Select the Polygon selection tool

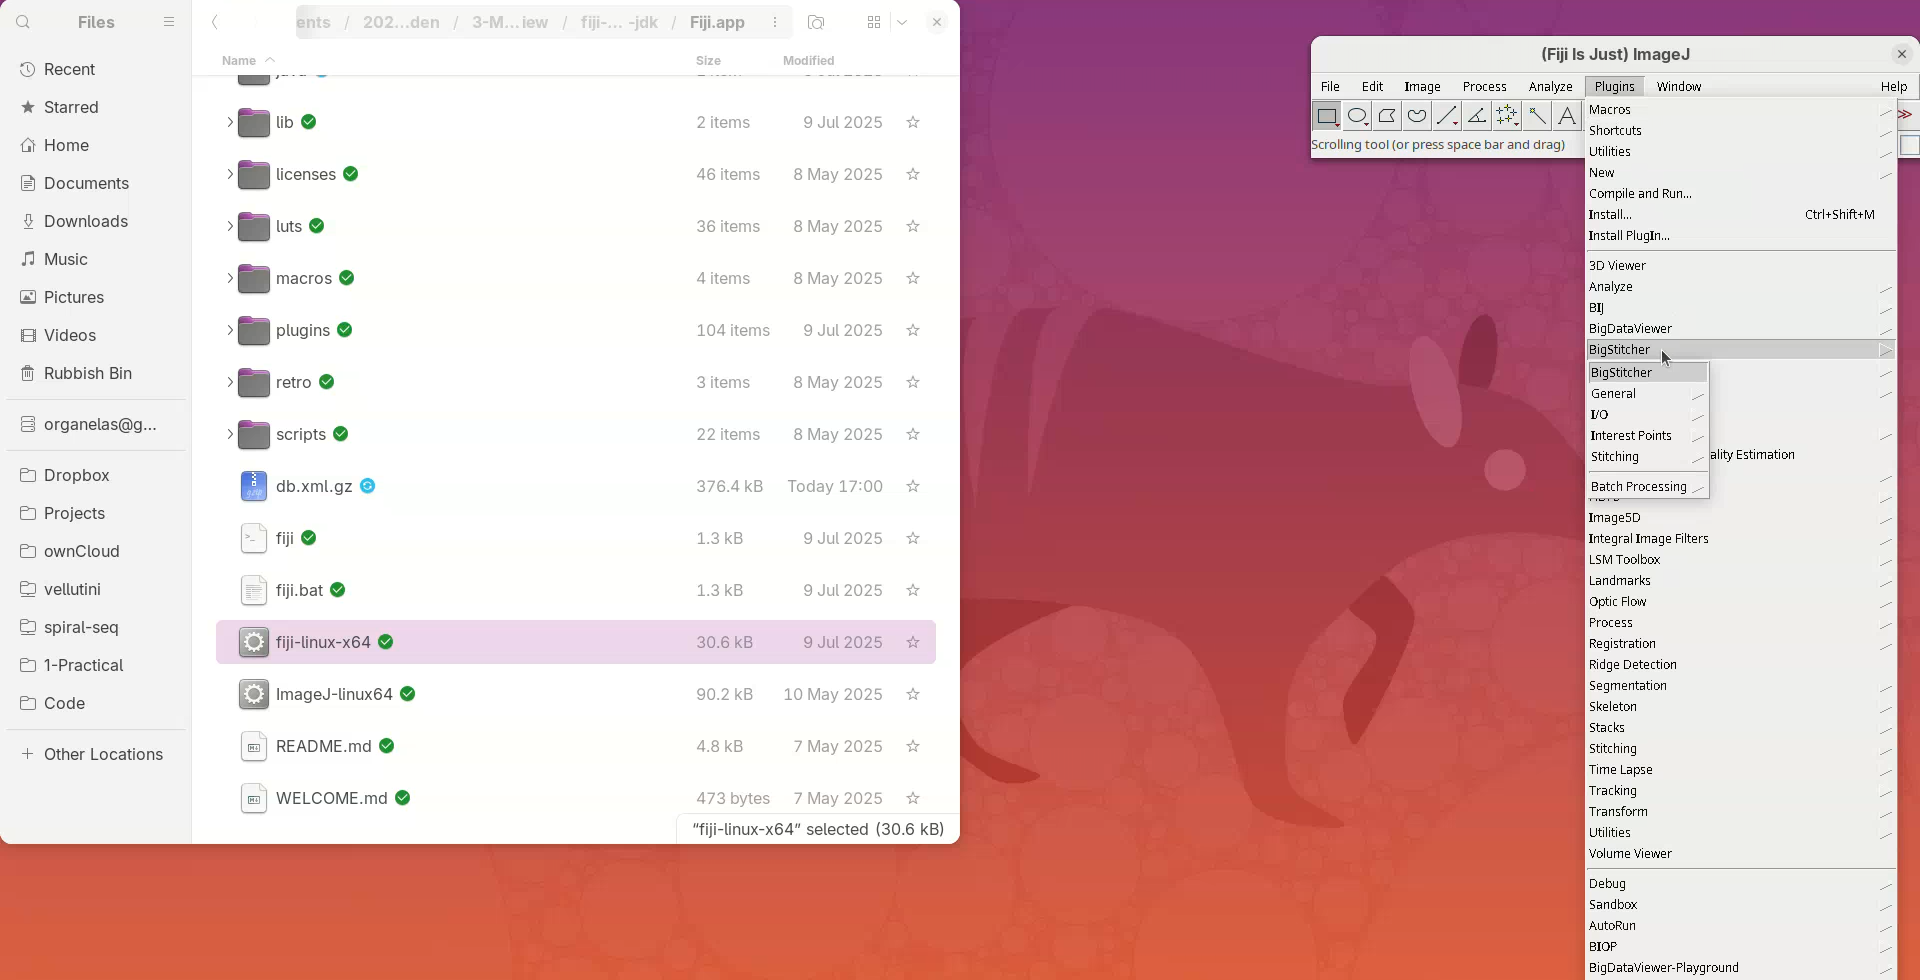click(1387, 116)
